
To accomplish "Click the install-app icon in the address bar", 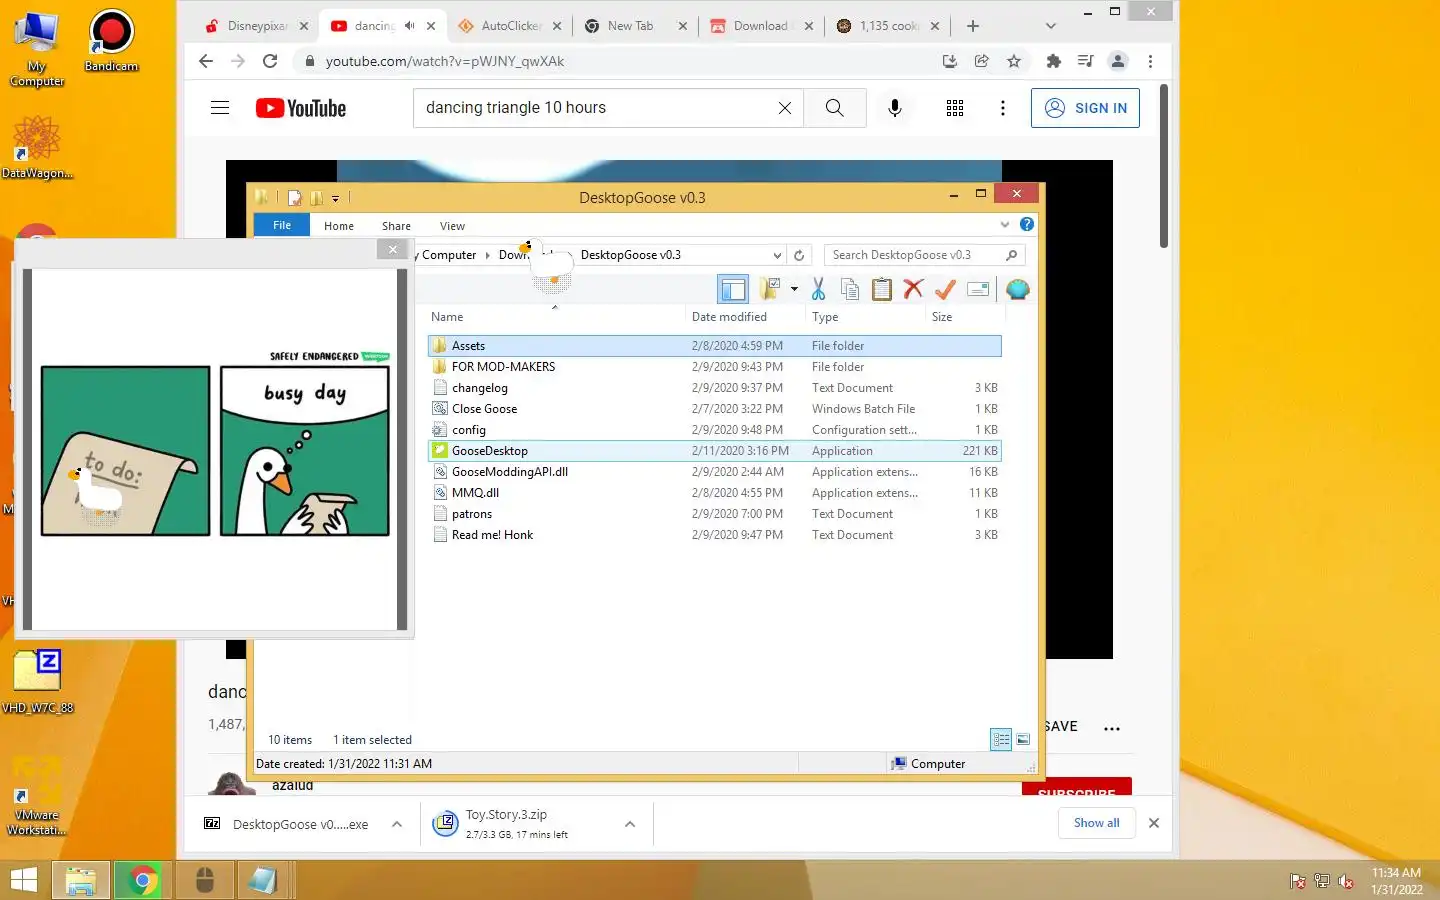I will pos(949,61).
